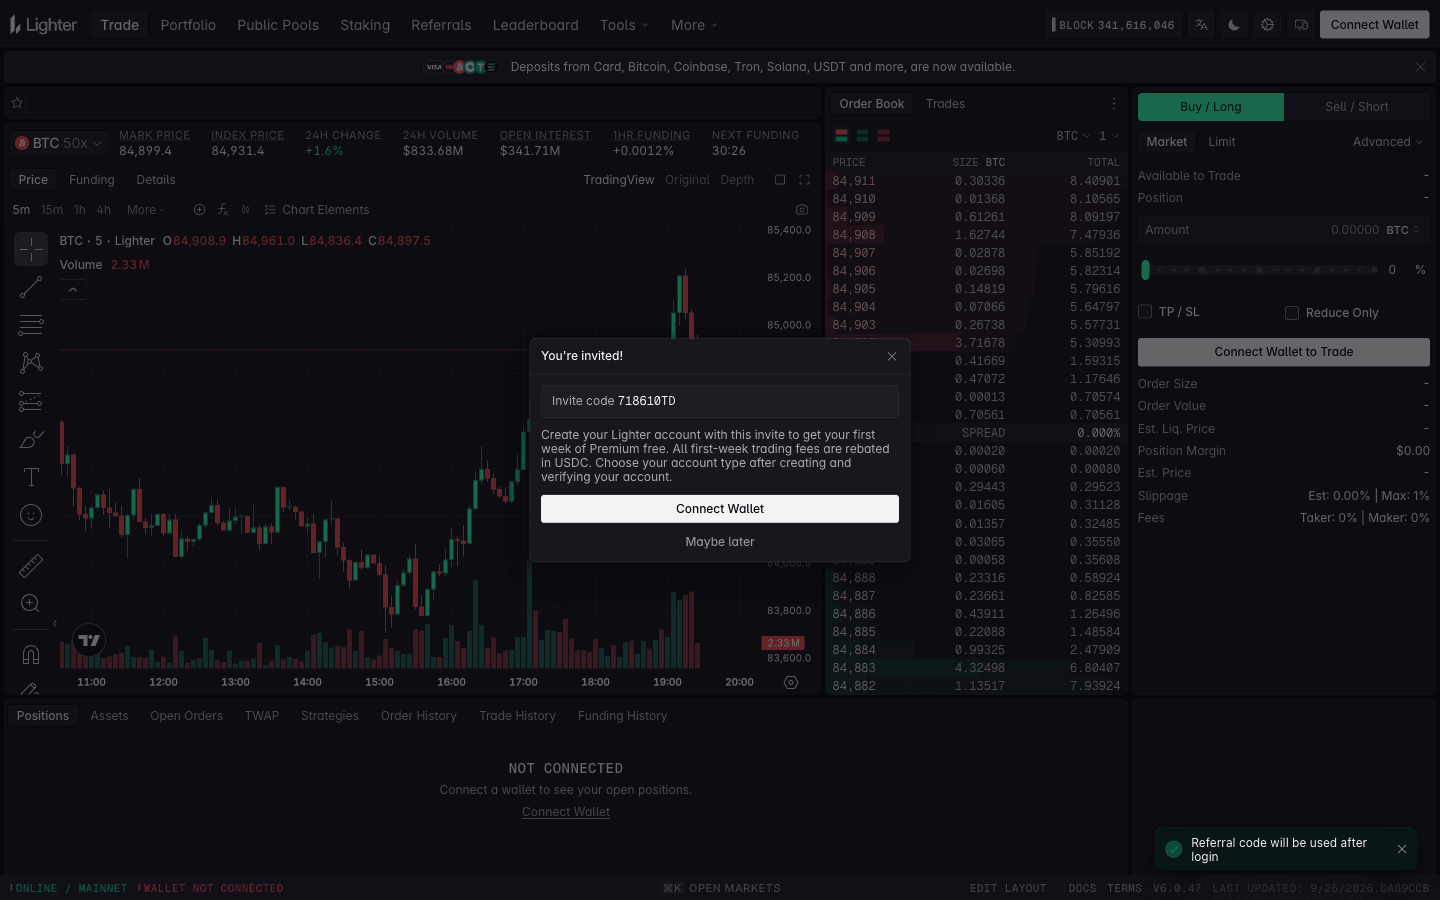Expand the Tools menu dropdown
Viewport: 1440px width, 900px height.
click(x=624, y=25)
